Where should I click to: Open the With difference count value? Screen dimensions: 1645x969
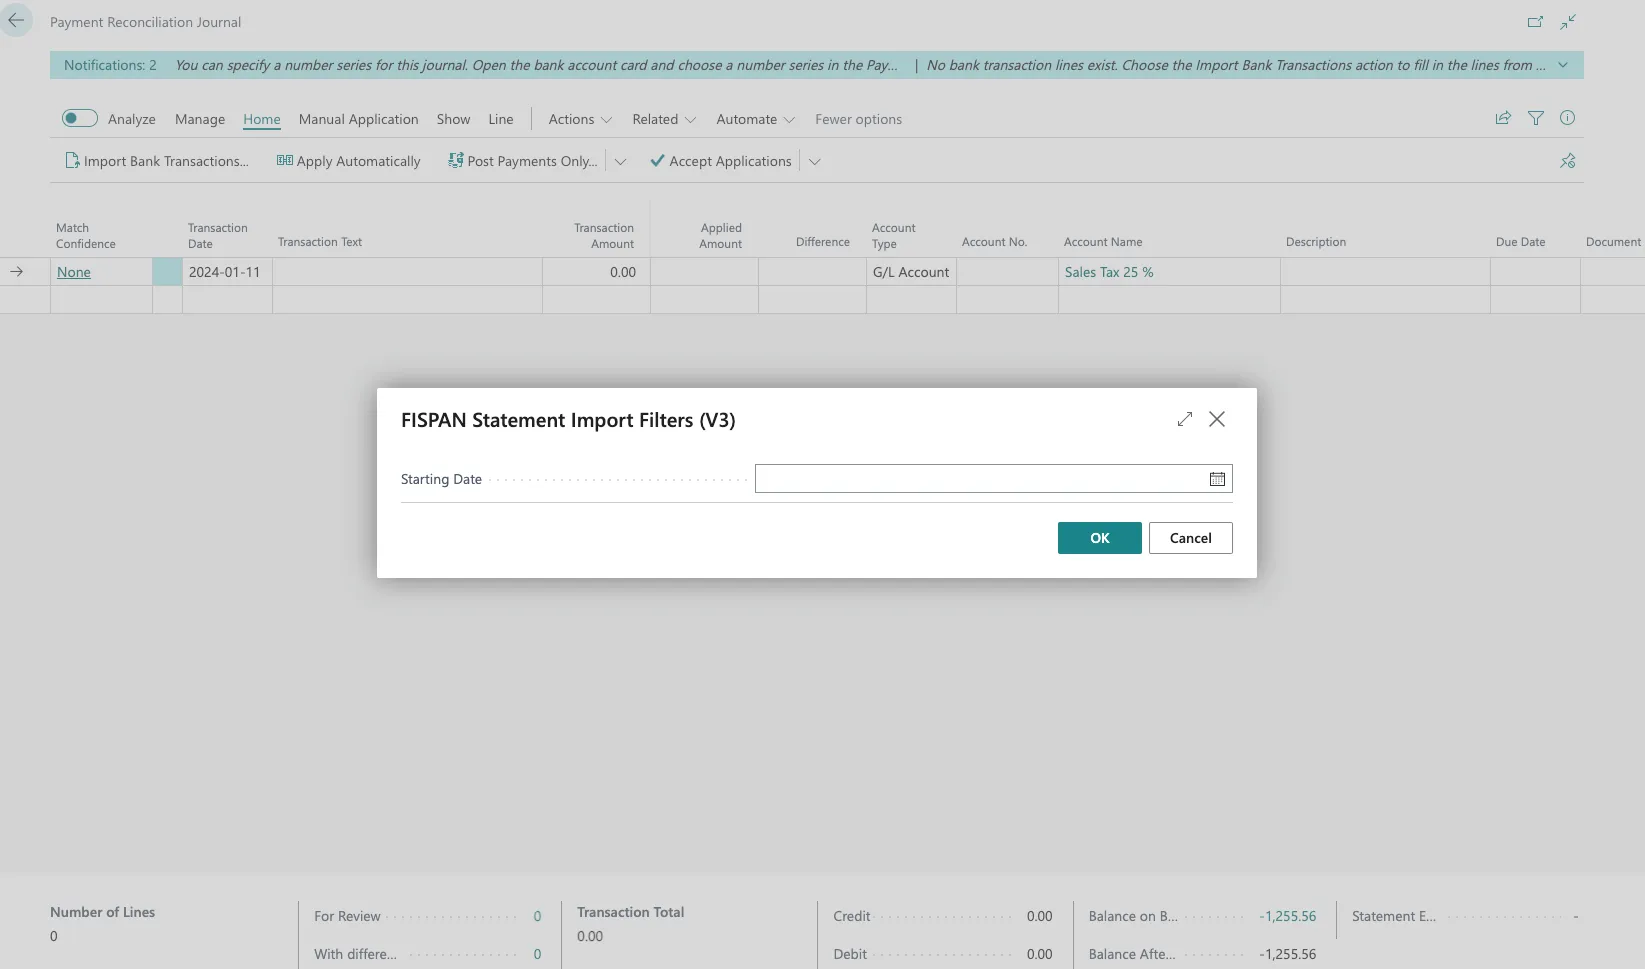(x=537, y=954)
